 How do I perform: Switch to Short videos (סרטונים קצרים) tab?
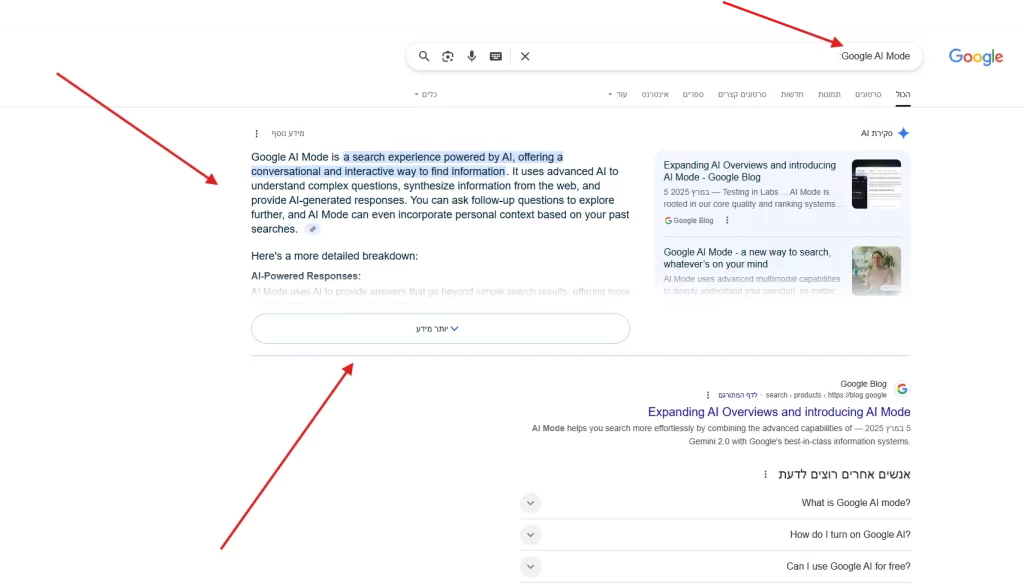point(742,94)
